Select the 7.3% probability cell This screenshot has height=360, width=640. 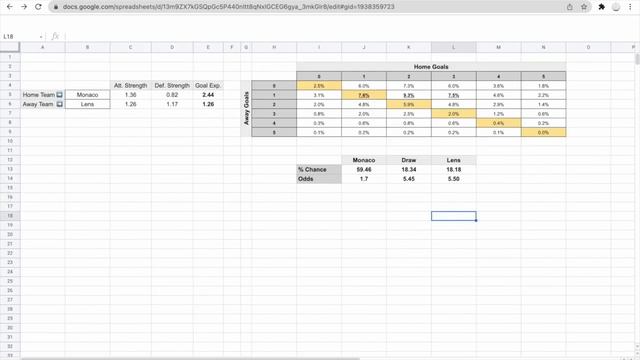[x=409, y=86]
